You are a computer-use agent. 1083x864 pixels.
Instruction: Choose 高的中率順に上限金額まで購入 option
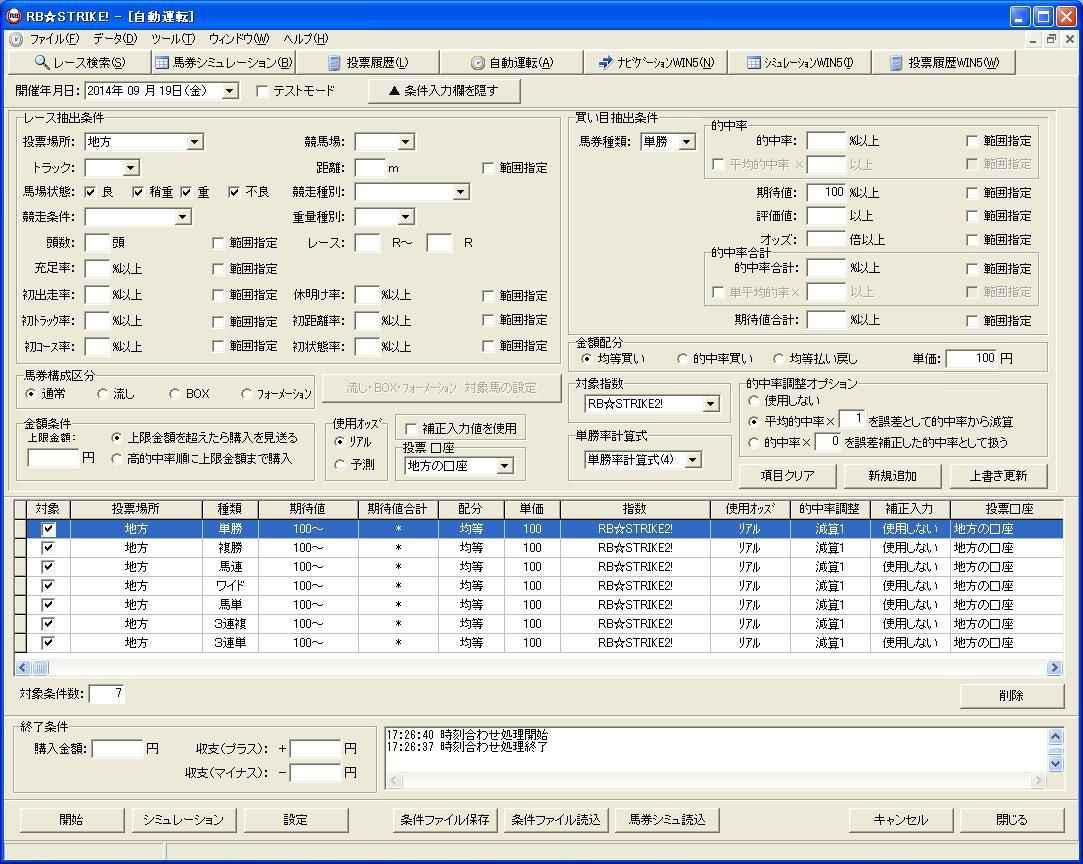tap(116, 459)
